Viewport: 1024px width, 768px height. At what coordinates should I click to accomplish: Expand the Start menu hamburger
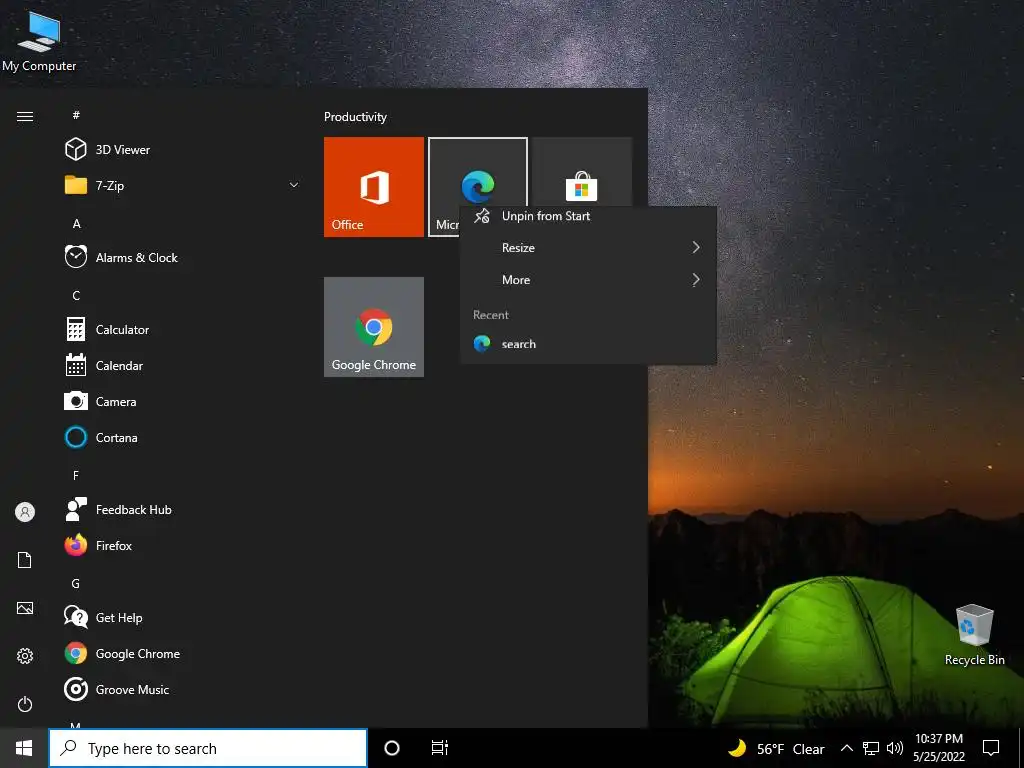coord(25,116)
